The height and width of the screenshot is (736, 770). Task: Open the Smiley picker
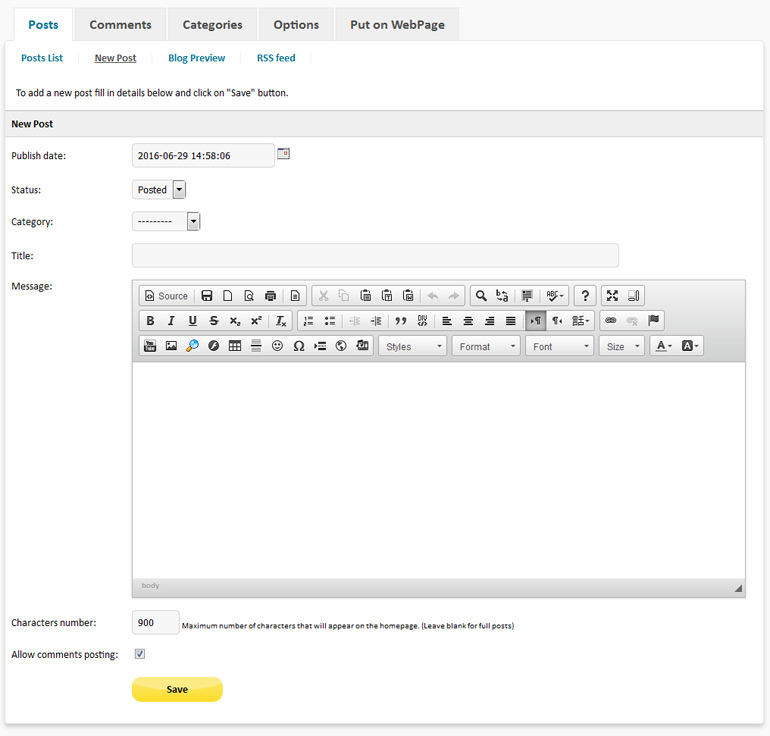[277, 346]
